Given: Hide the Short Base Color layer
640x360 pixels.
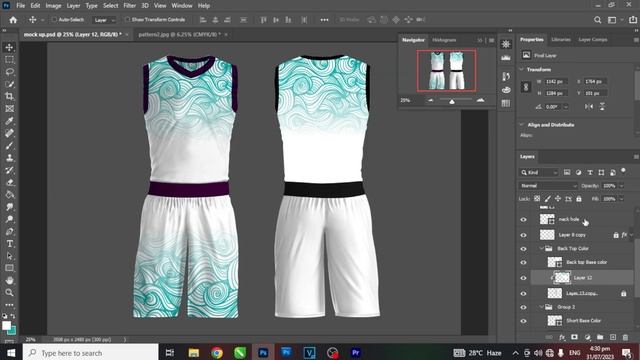Looking at the screenshot, I should 523,321.
